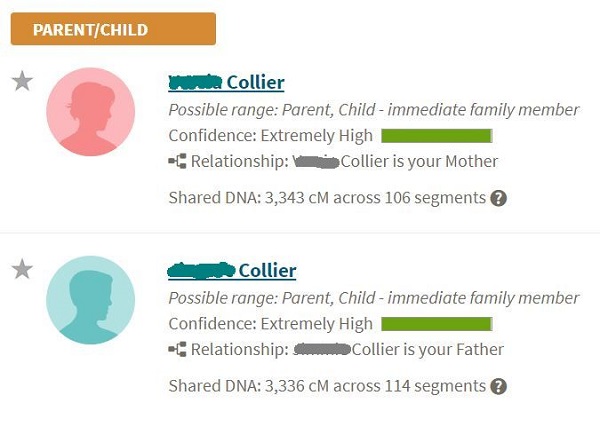600x427 pixels.
Task: Star the Father match as favorite
Action: (x=22, y=269)
